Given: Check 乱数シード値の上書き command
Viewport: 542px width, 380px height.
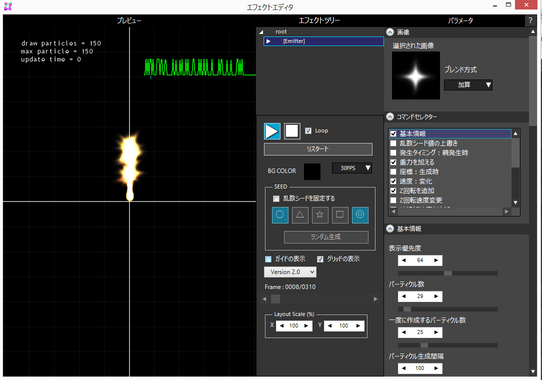Looking at the screenshot, I should pos(393,143).
